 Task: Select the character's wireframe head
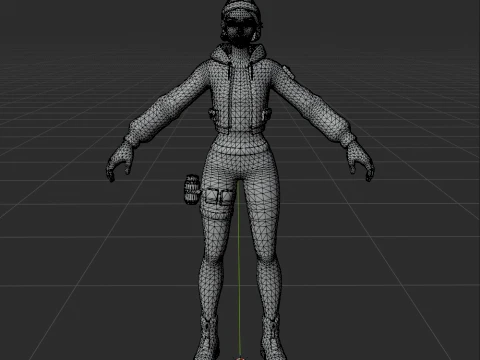[241, 23]
